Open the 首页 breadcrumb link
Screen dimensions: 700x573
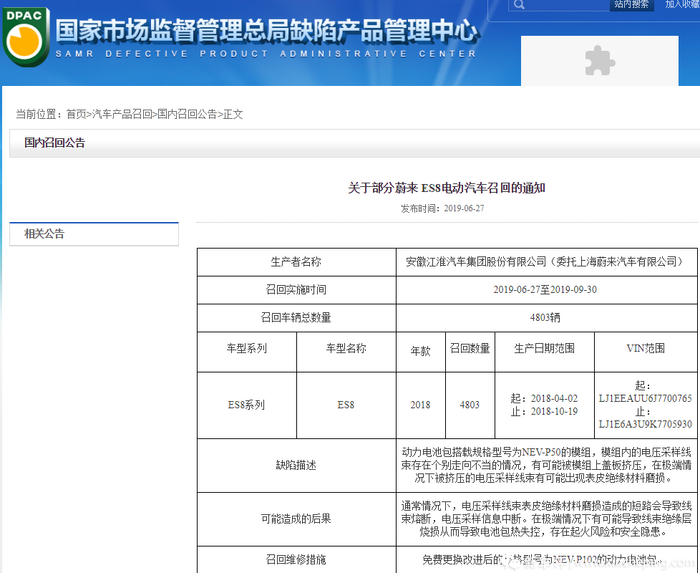(76, 114)
